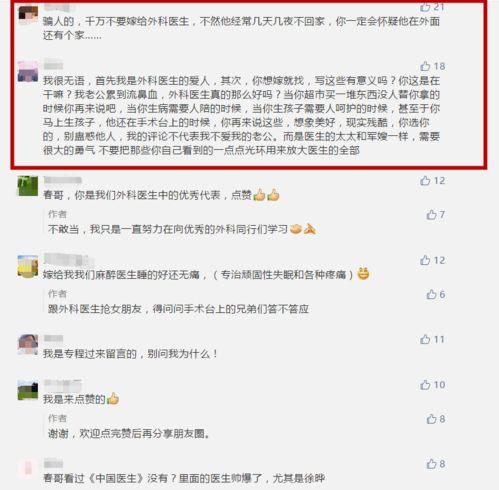This screenshot has height=490, width=499.
Task: Like the top comment with 21 likes
Action: click(425, 7)
